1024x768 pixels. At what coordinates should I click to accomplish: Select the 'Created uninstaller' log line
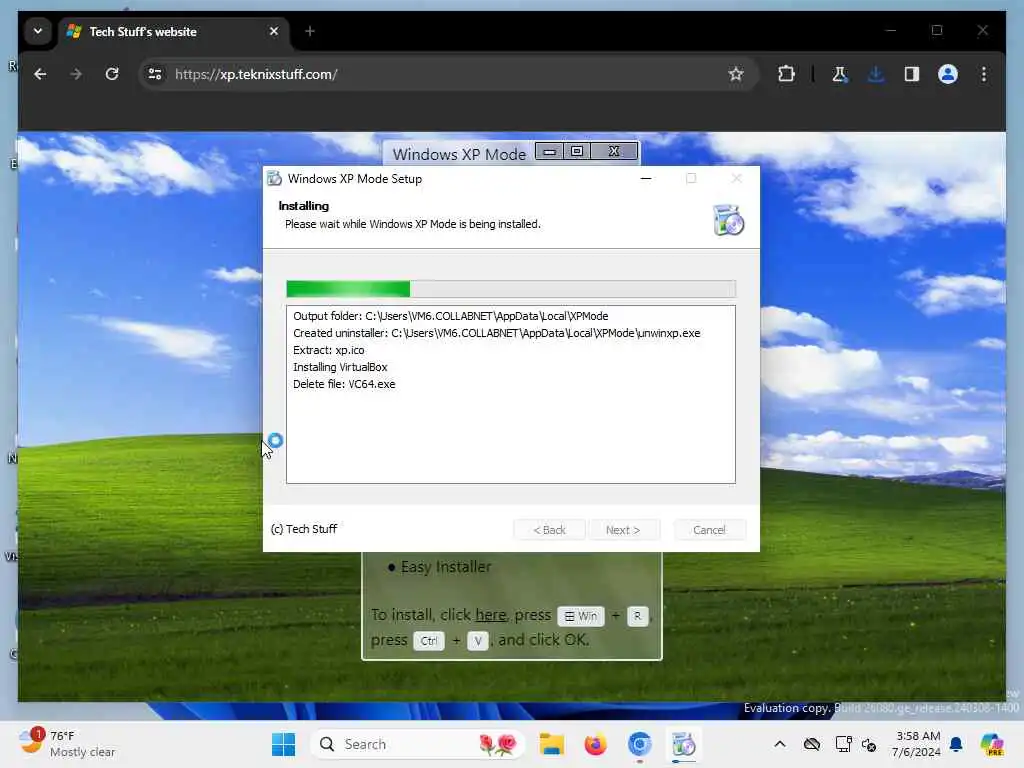pyautogui.click(x=496, y=333)
